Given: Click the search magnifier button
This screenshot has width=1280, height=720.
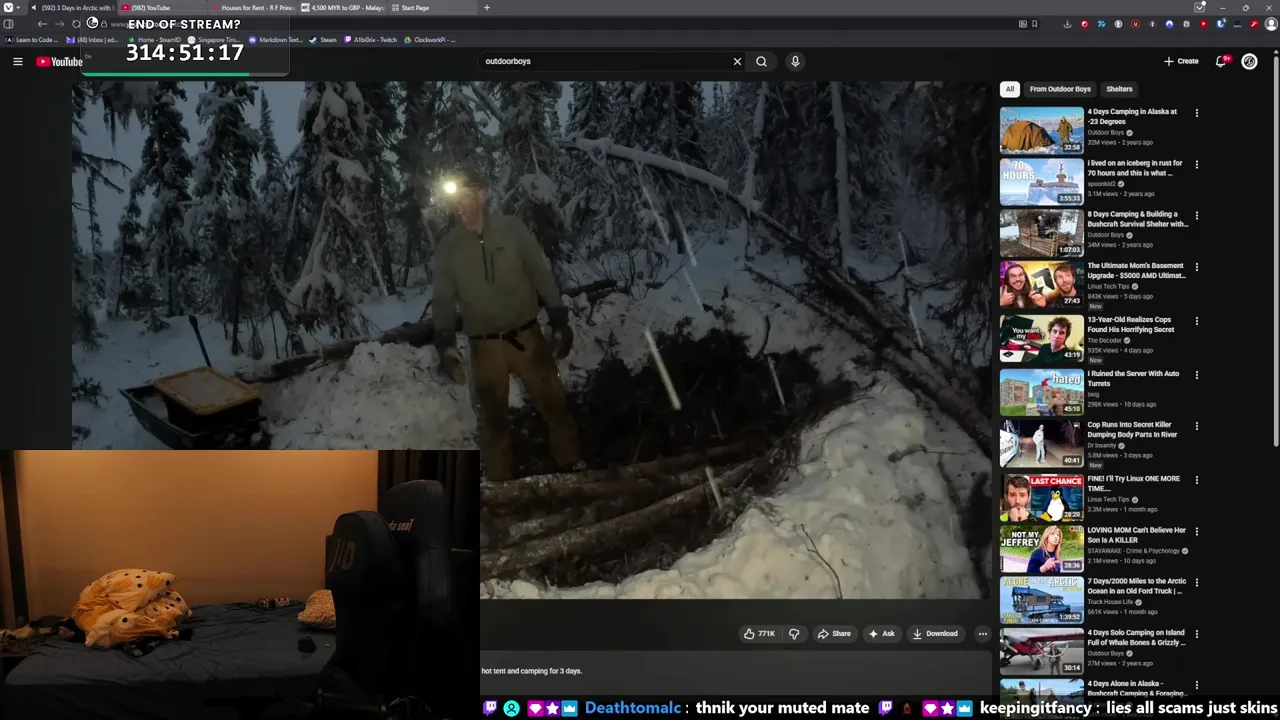Looking at the screenshot, I should click(x=761, y=61).
